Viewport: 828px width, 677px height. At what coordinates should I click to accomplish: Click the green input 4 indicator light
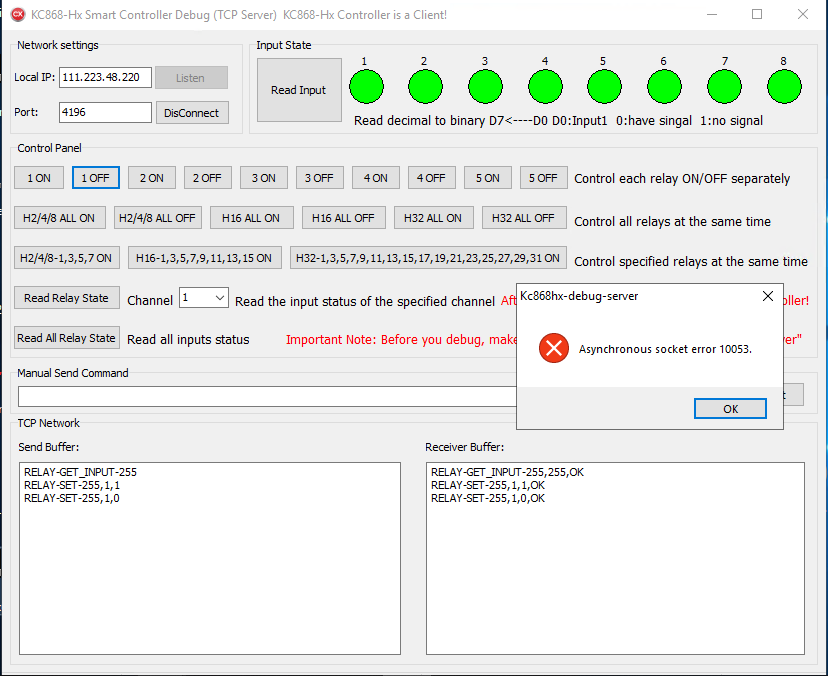point(545,87)
